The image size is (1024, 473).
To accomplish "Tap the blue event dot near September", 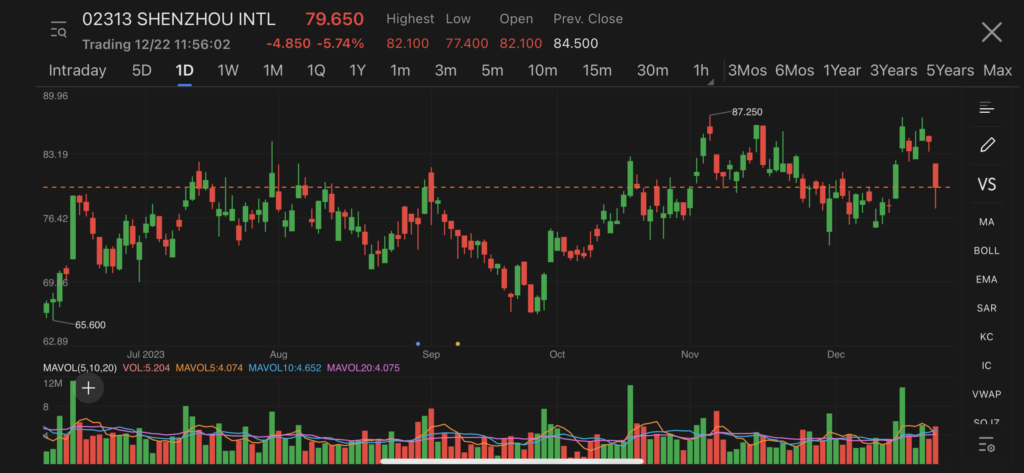I will 418,343.
